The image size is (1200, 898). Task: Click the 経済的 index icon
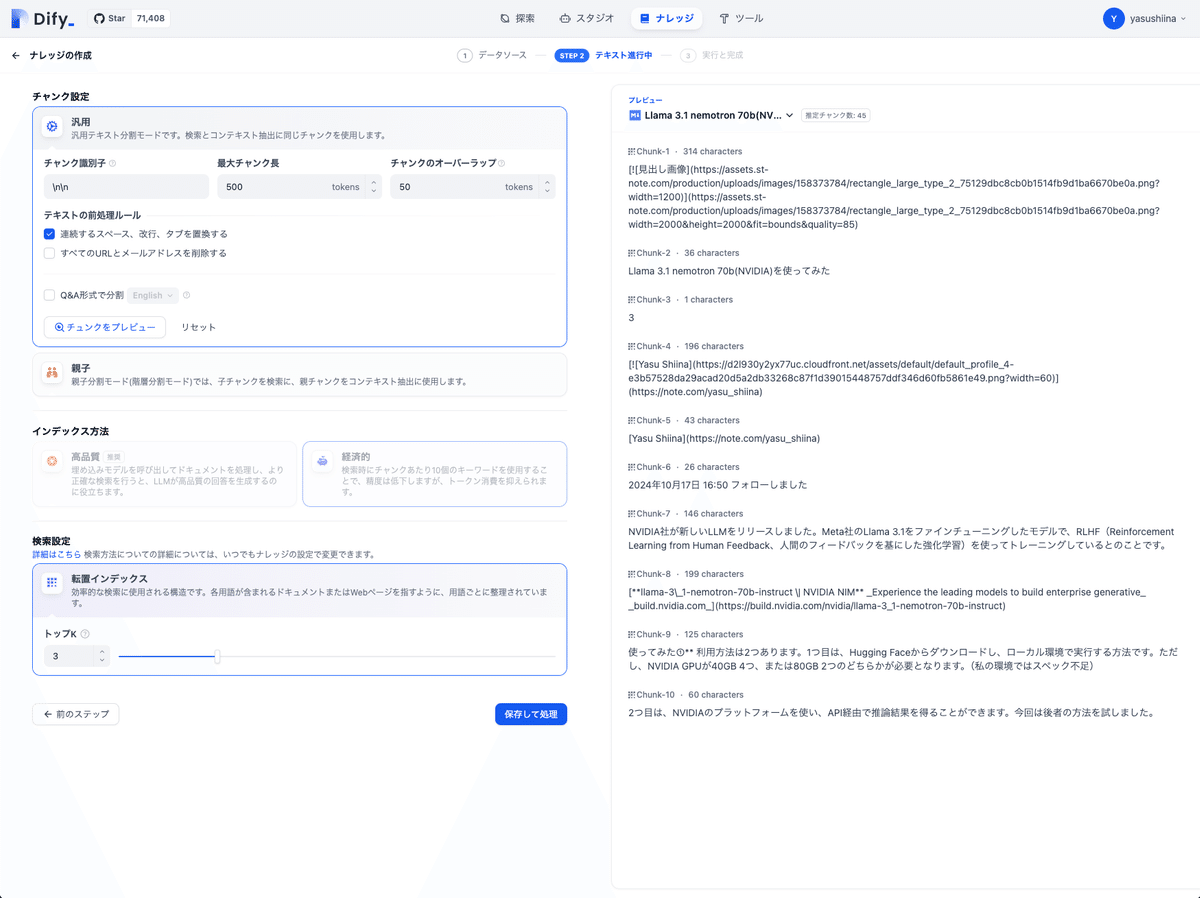(x=322, y=461)
